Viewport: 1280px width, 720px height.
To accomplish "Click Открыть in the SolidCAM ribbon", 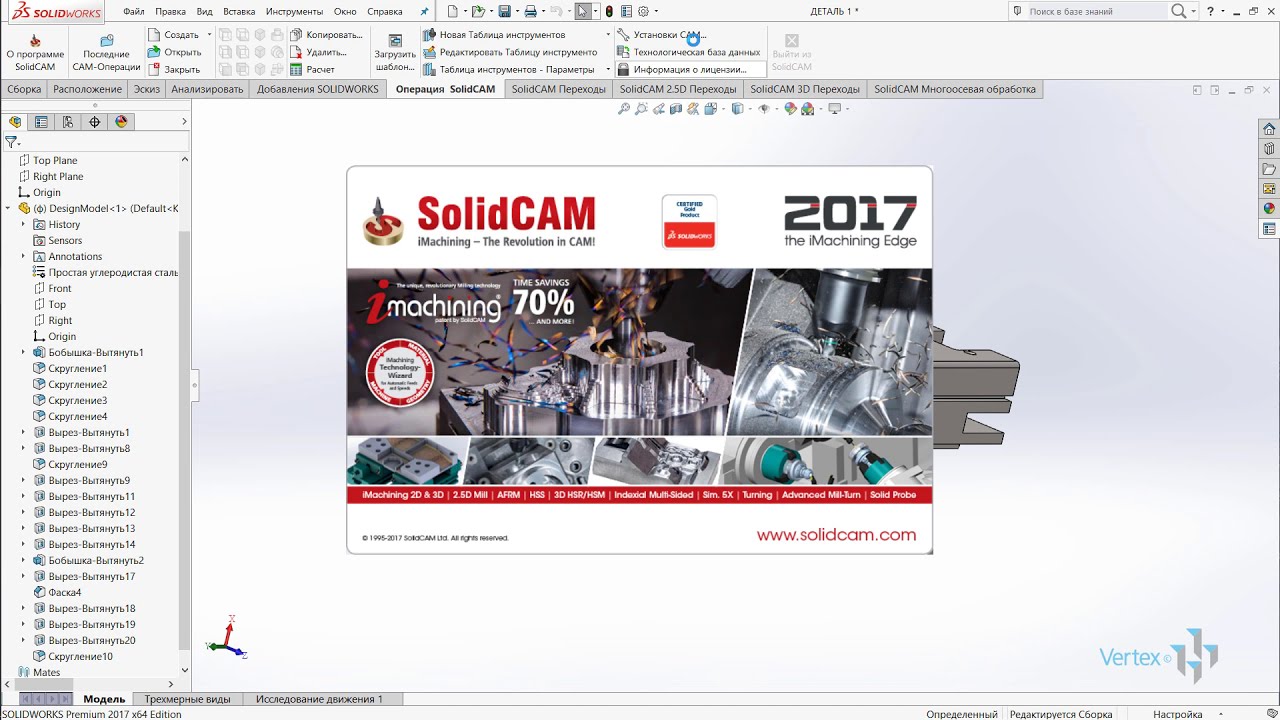I will 175,52.
